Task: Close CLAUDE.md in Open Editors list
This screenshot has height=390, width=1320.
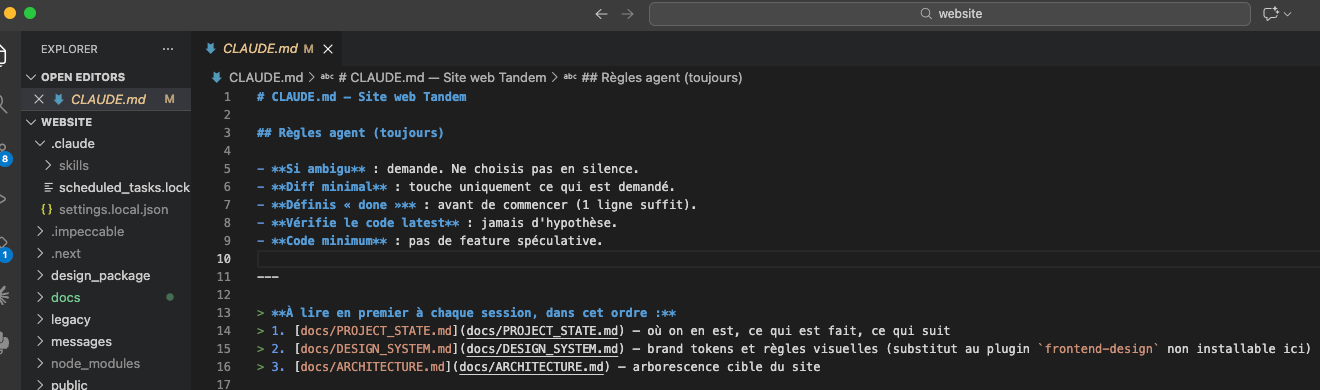Action: tap(39, 99)
